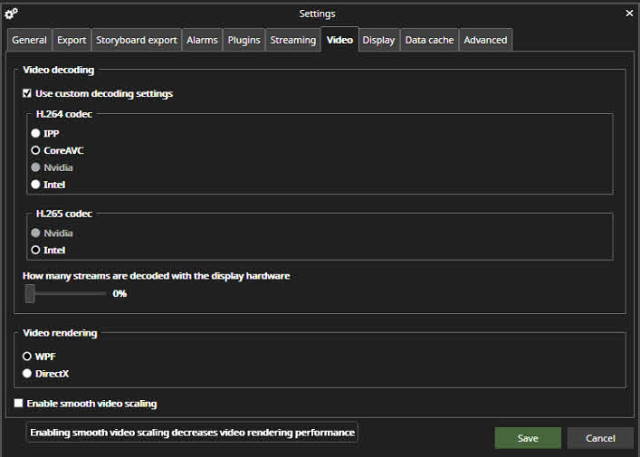Select Intel under H.264 codec
Viewport: 640px width, 458px height.
36,184
